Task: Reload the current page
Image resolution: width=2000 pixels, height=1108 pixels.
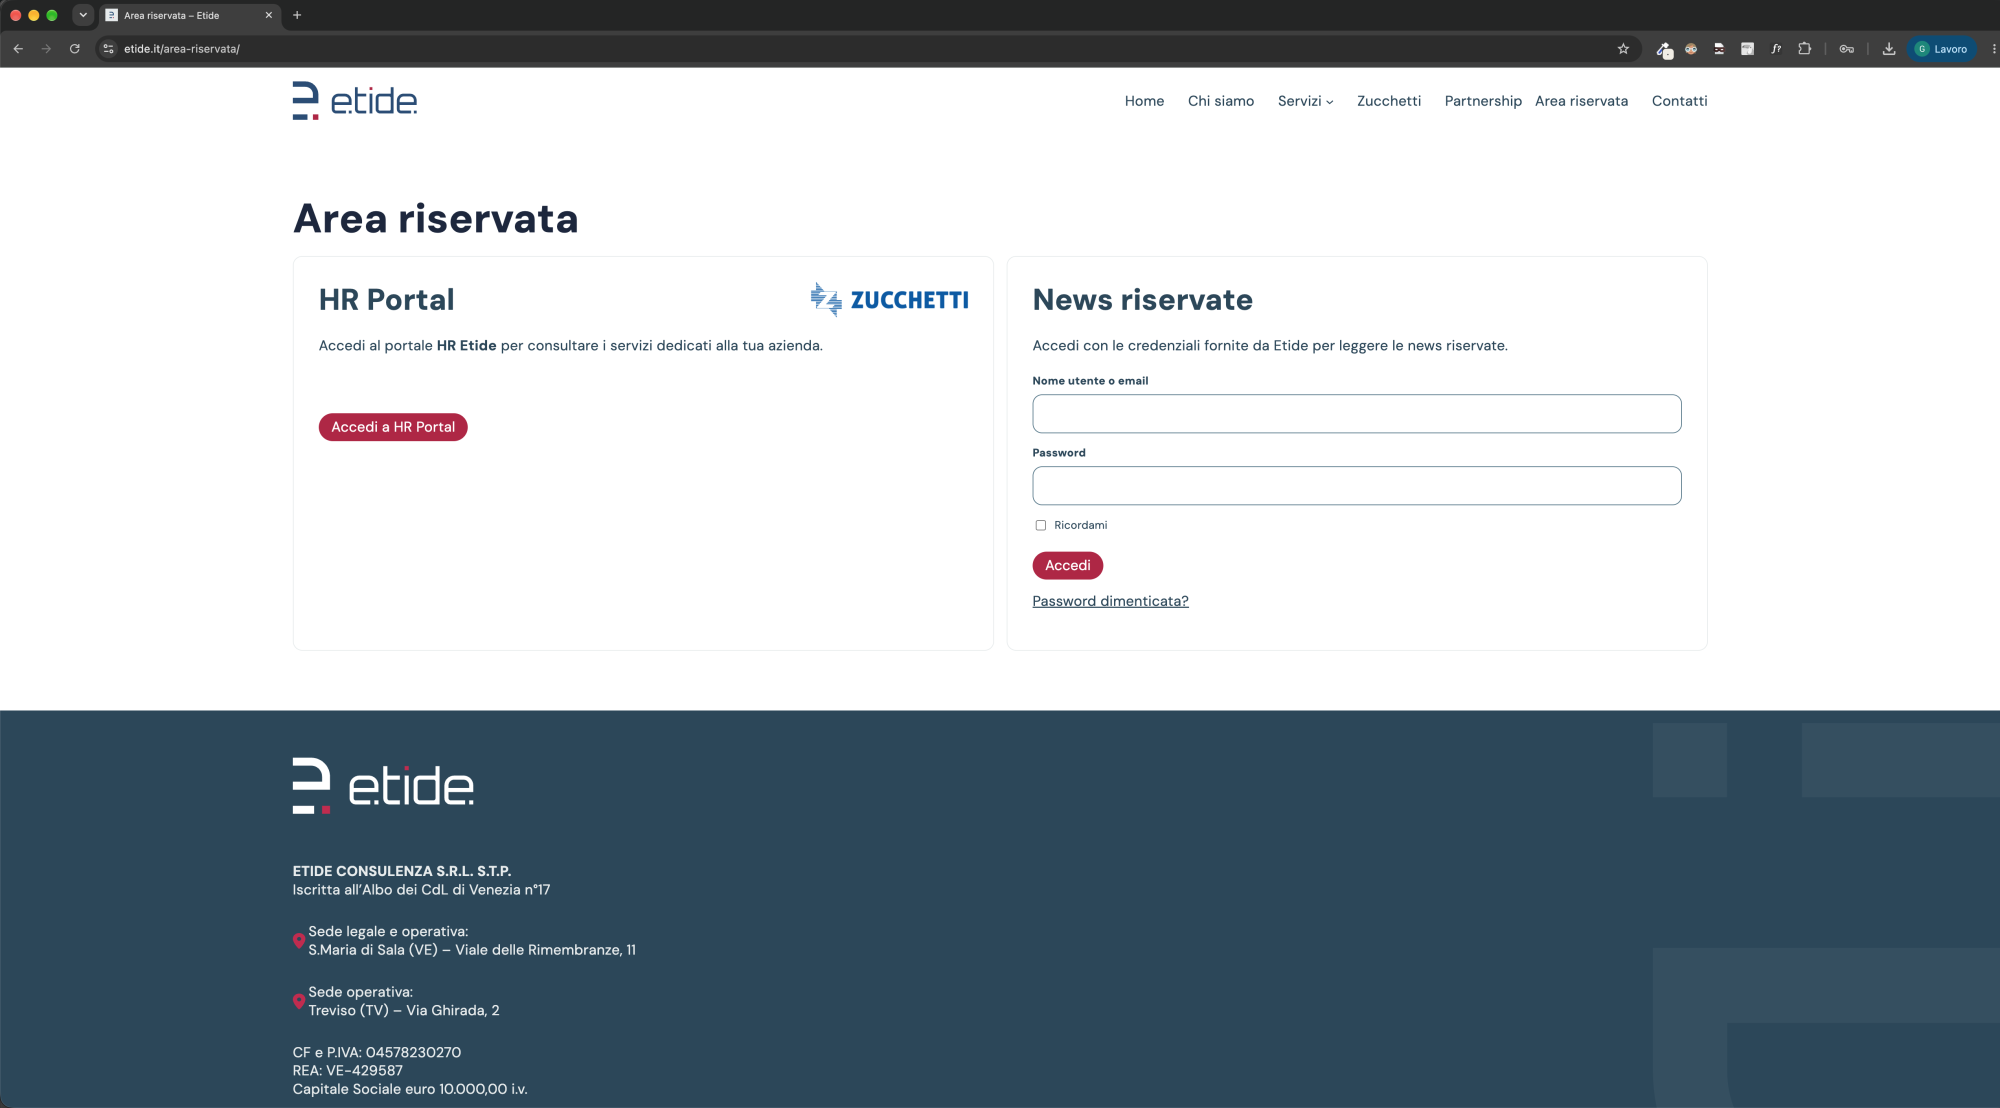Action: 74,49
